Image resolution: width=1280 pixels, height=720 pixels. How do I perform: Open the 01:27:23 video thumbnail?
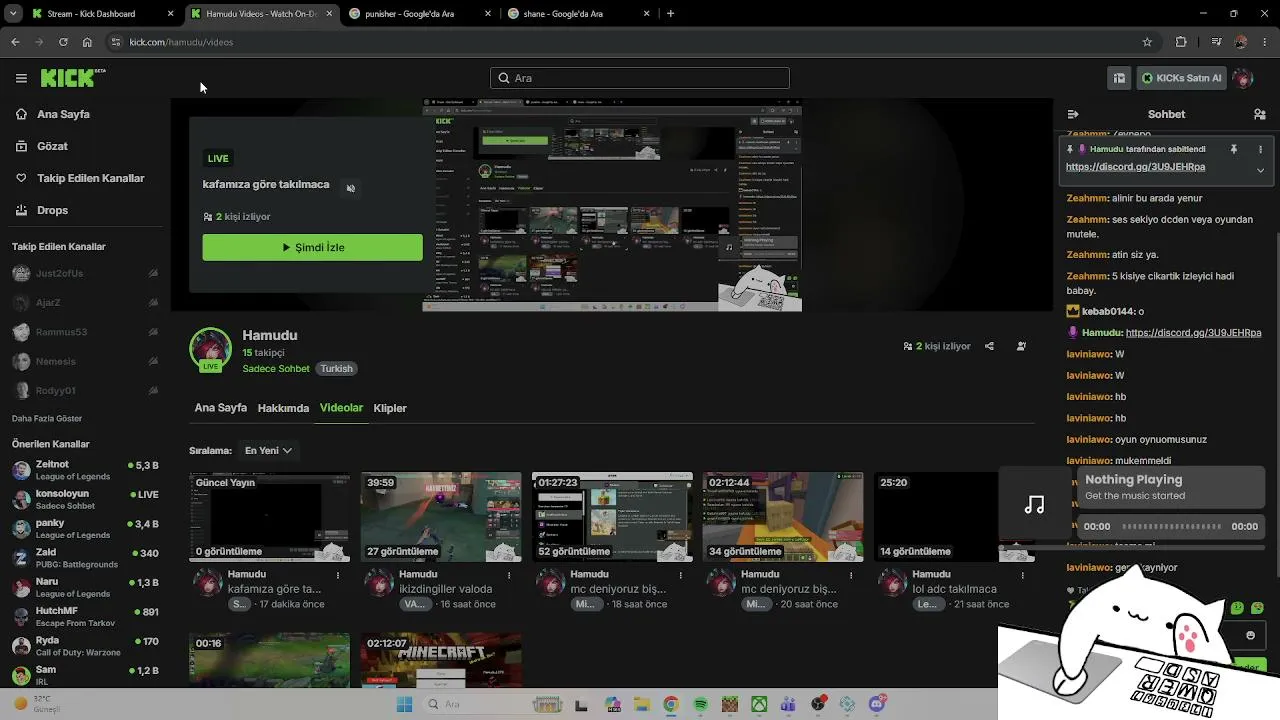(612, 517)
